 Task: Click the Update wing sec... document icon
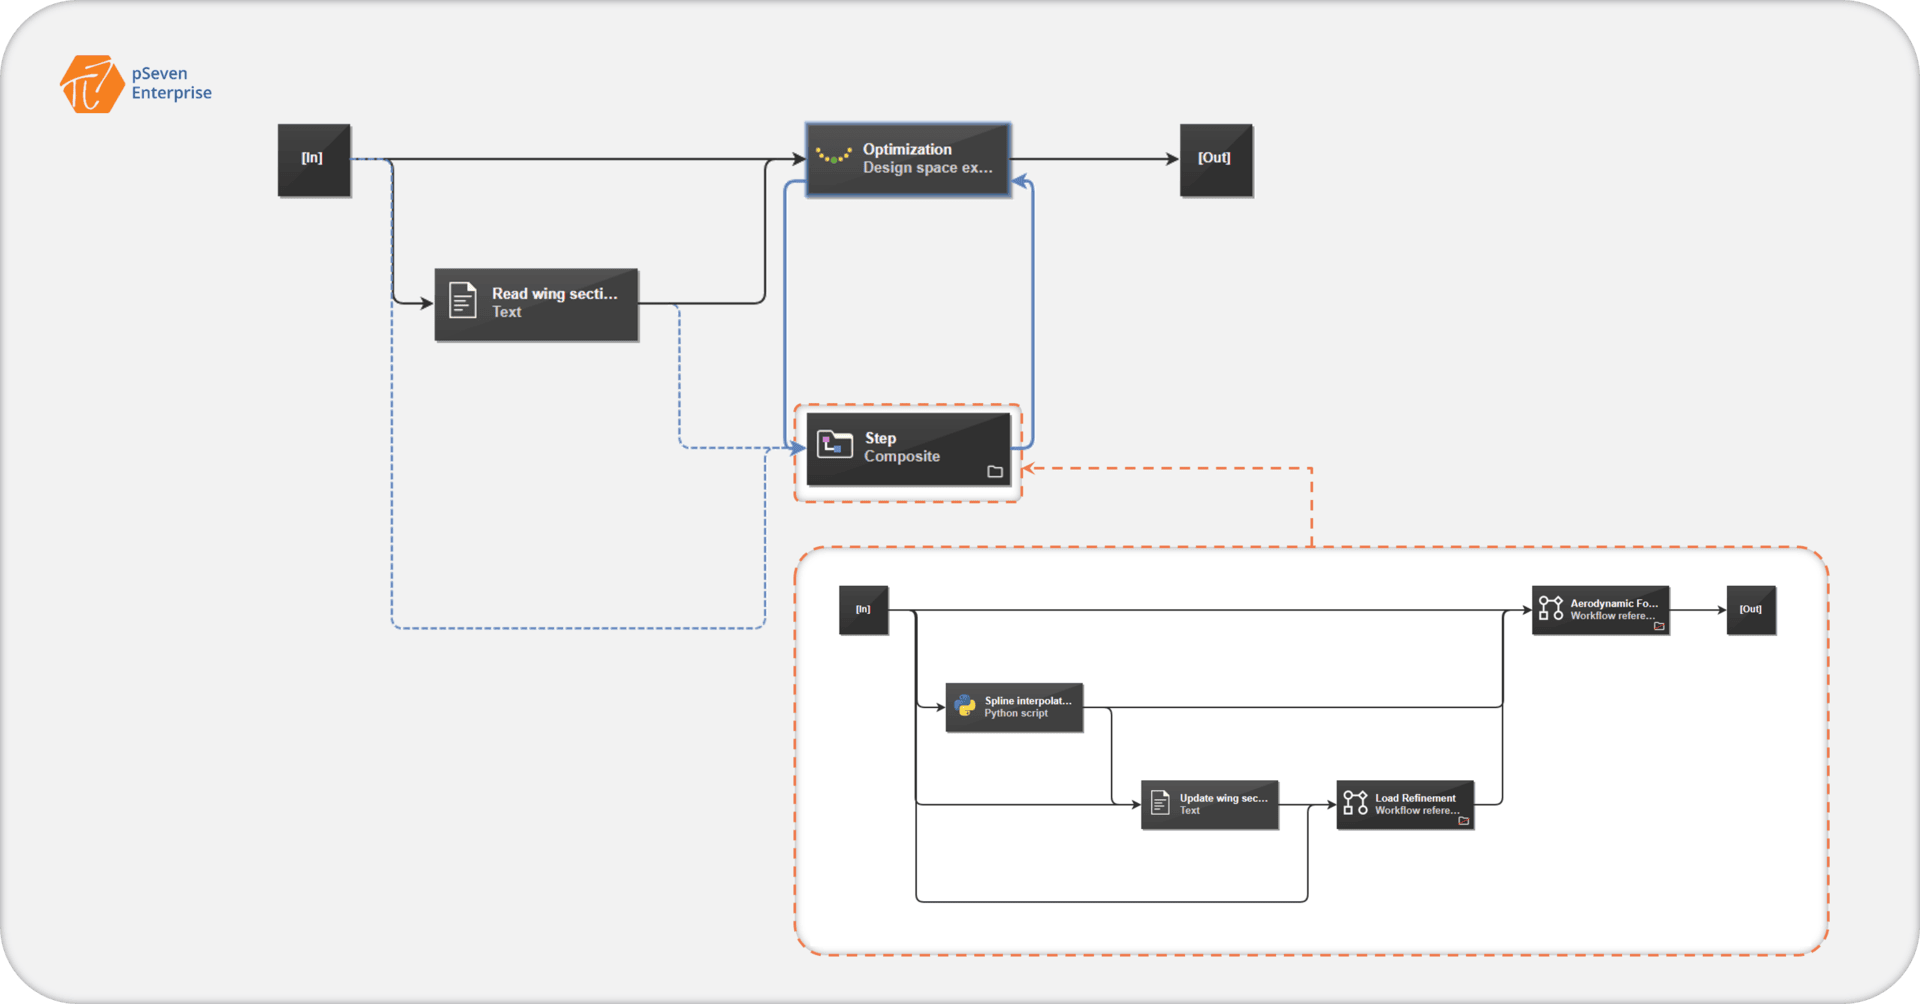click(x=1160, y=803)
